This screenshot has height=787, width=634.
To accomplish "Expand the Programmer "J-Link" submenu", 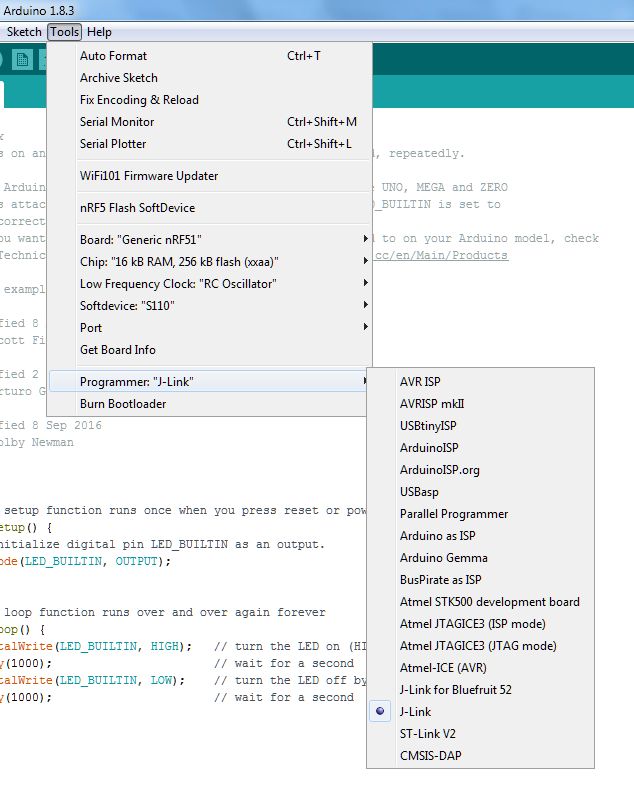I will pos(210,382).
